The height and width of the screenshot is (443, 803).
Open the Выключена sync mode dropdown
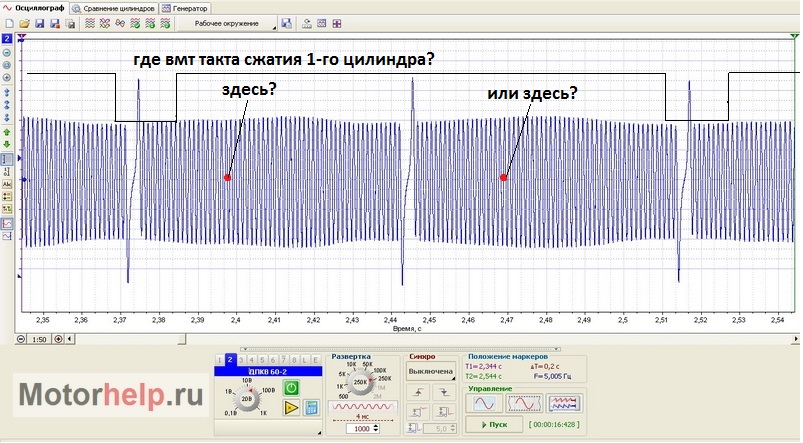coord(430,370)
